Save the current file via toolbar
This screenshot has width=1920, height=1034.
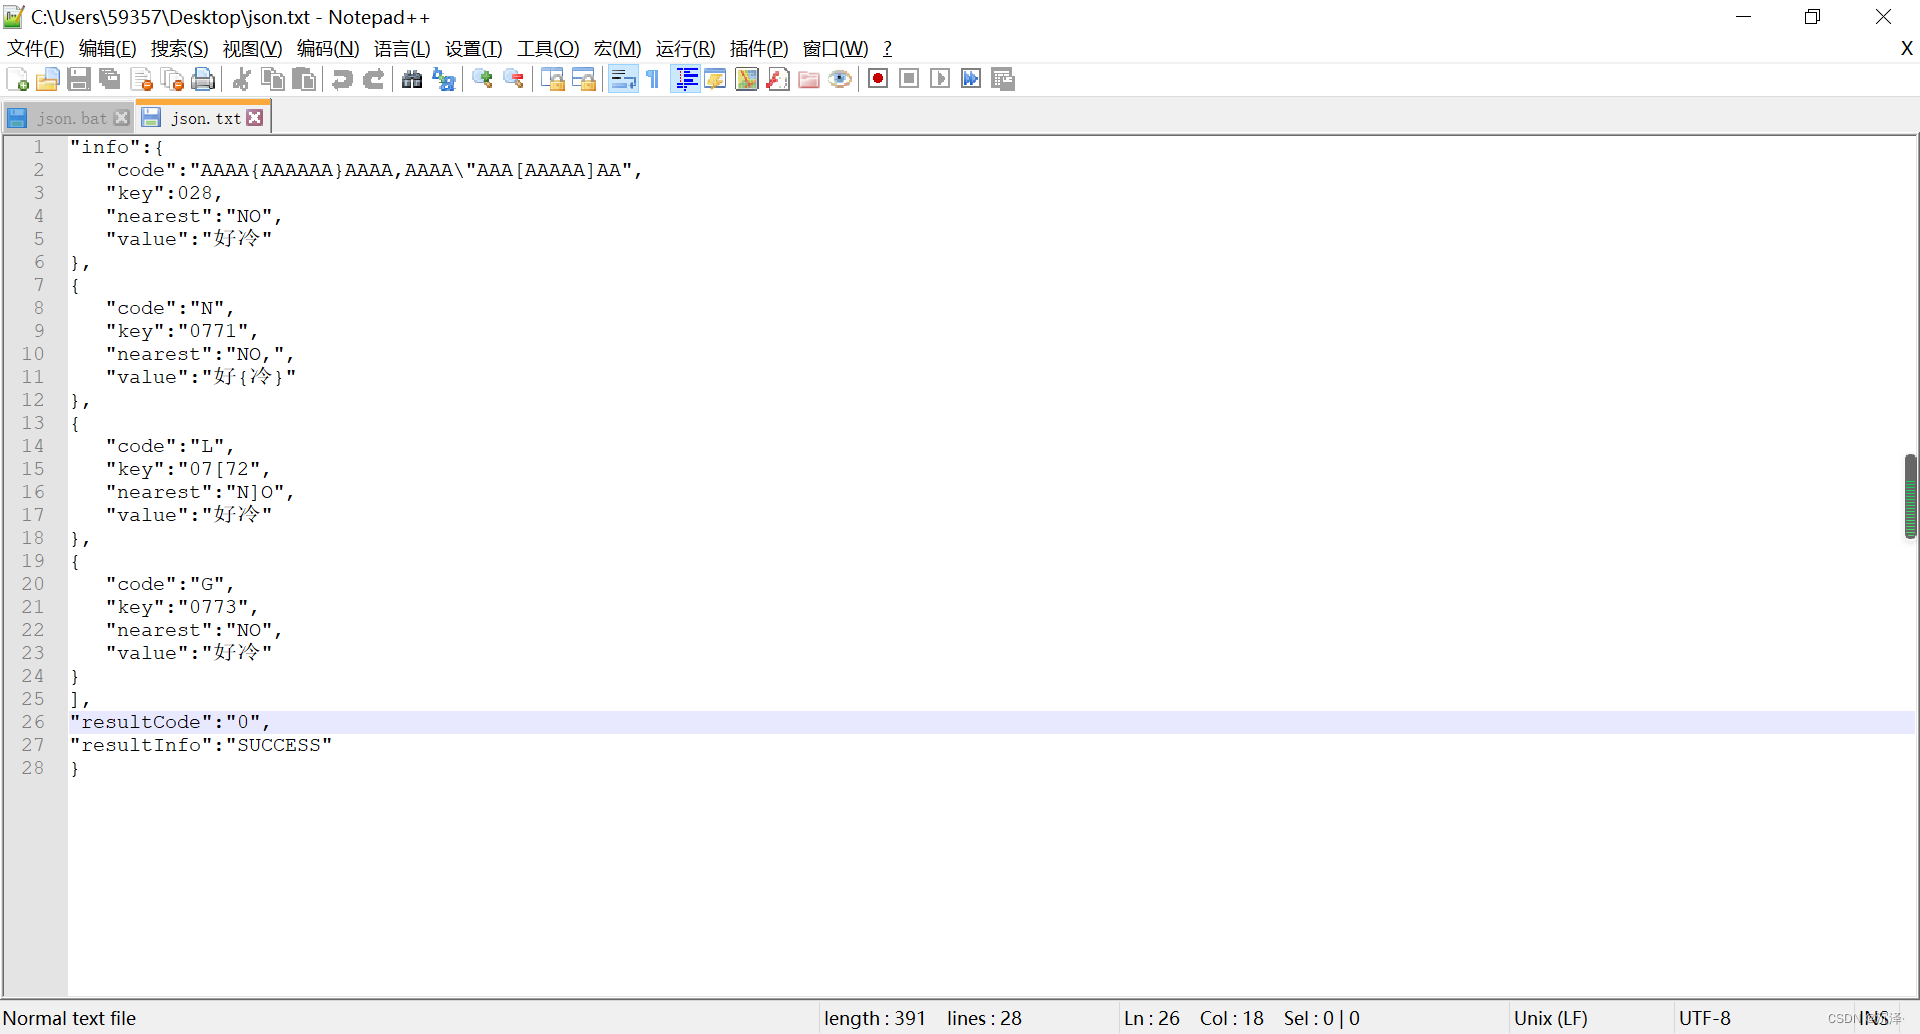[79, 79]
